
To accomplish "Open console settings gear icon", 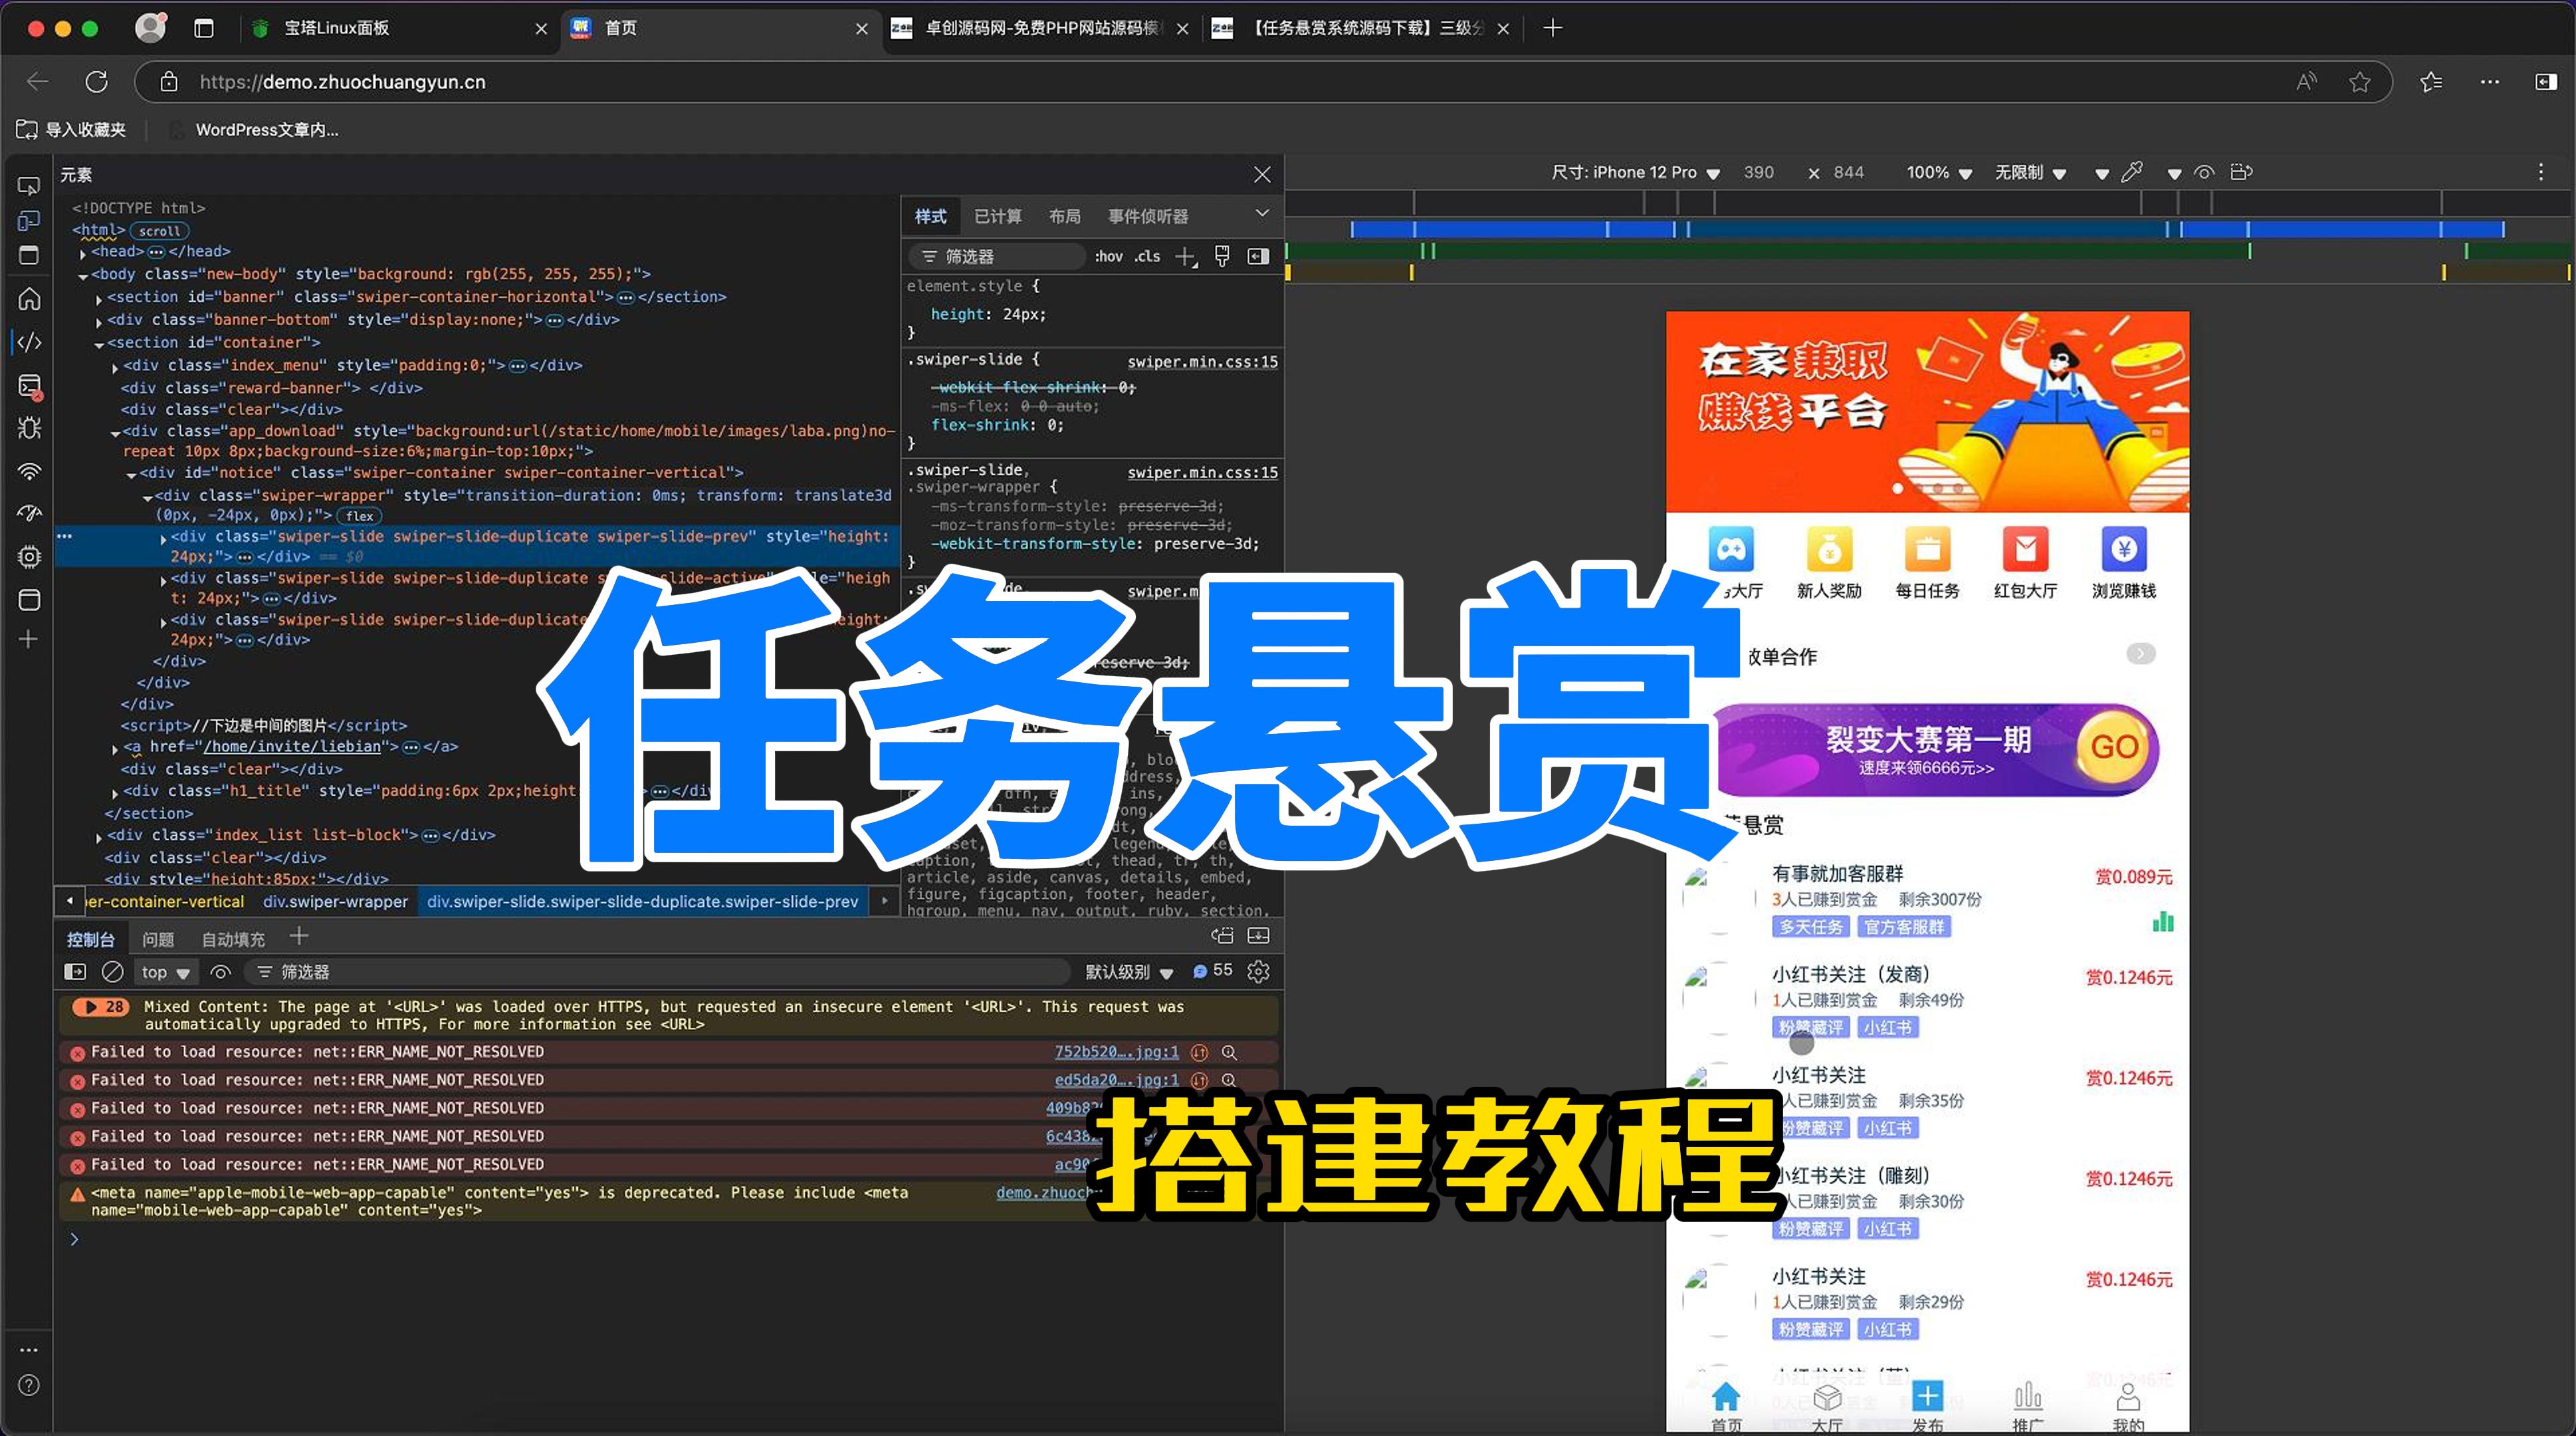I will pyautogui.click(x=1259, y=972).
